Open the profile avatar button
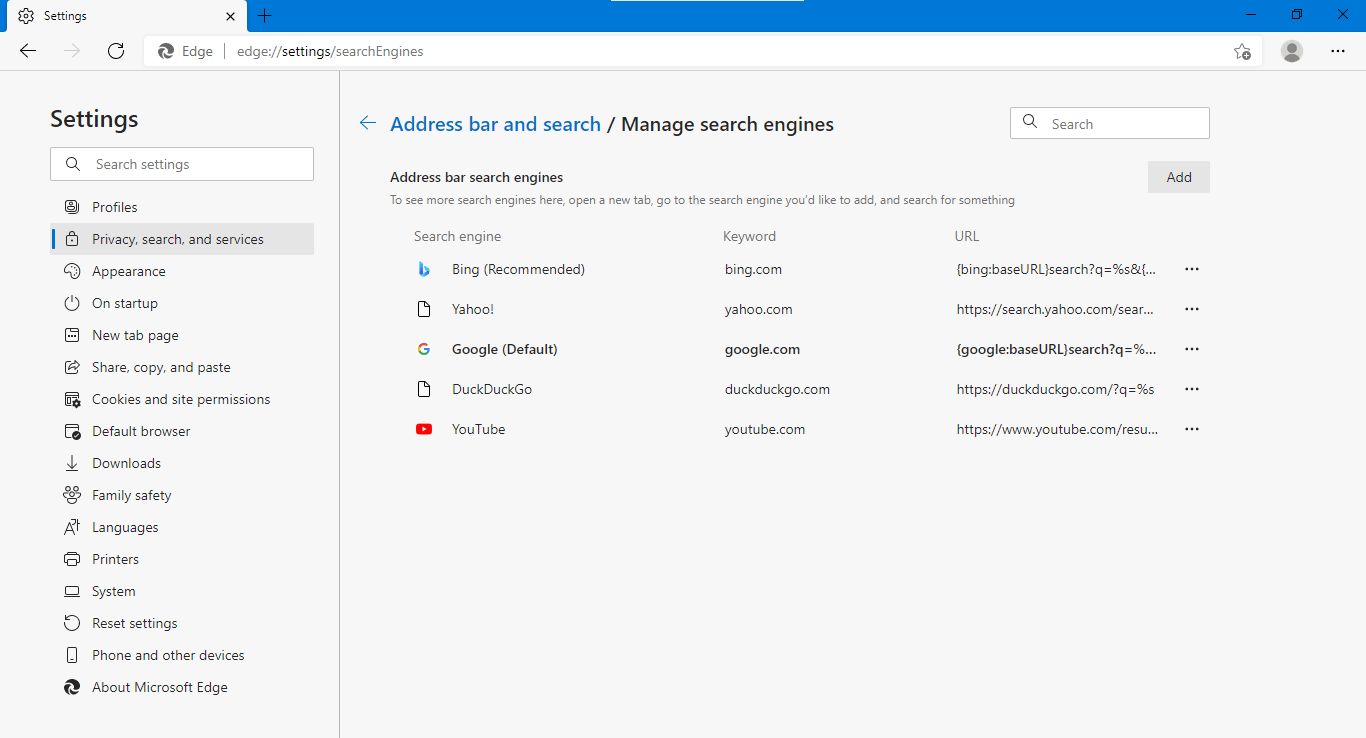Viewport: 1366px width, 738px height. [1292, 51]
